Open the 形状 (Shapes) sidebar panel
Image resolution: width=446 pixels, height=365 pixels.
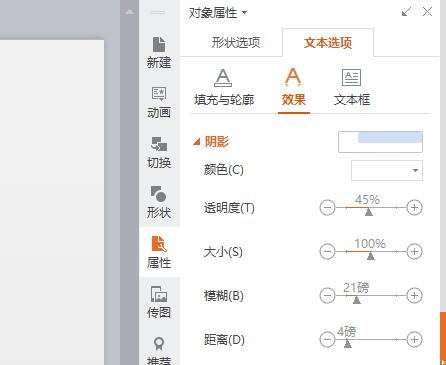[x=159, y=202]
